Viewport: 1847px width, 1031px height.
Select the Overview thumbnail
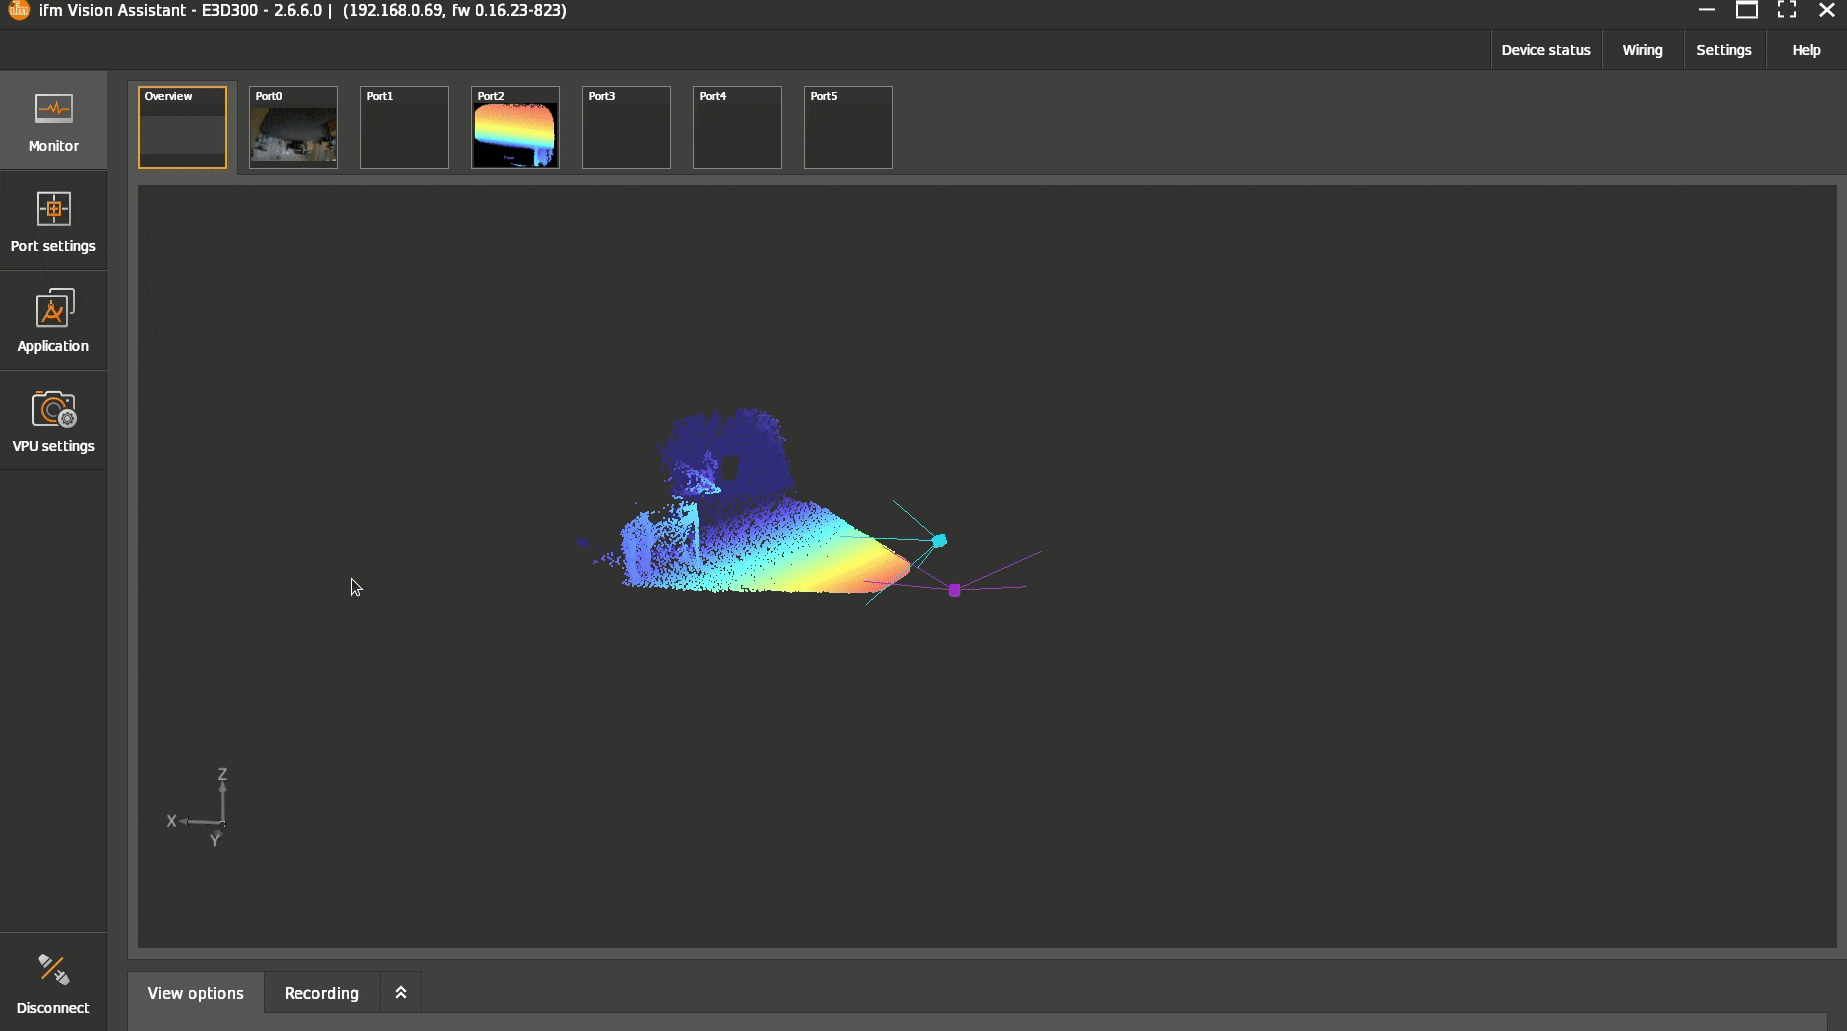[182, 128]
